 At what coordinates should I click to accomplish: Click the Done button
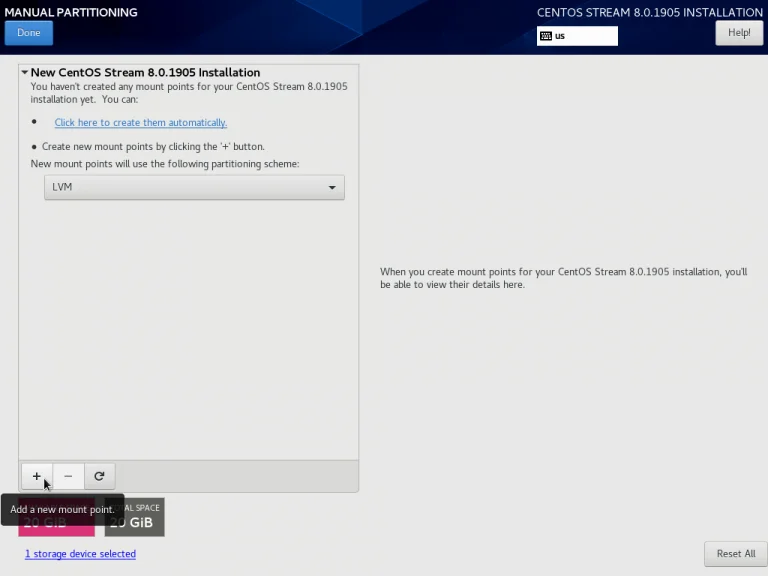pyautogui.click(x=28, y=33)
